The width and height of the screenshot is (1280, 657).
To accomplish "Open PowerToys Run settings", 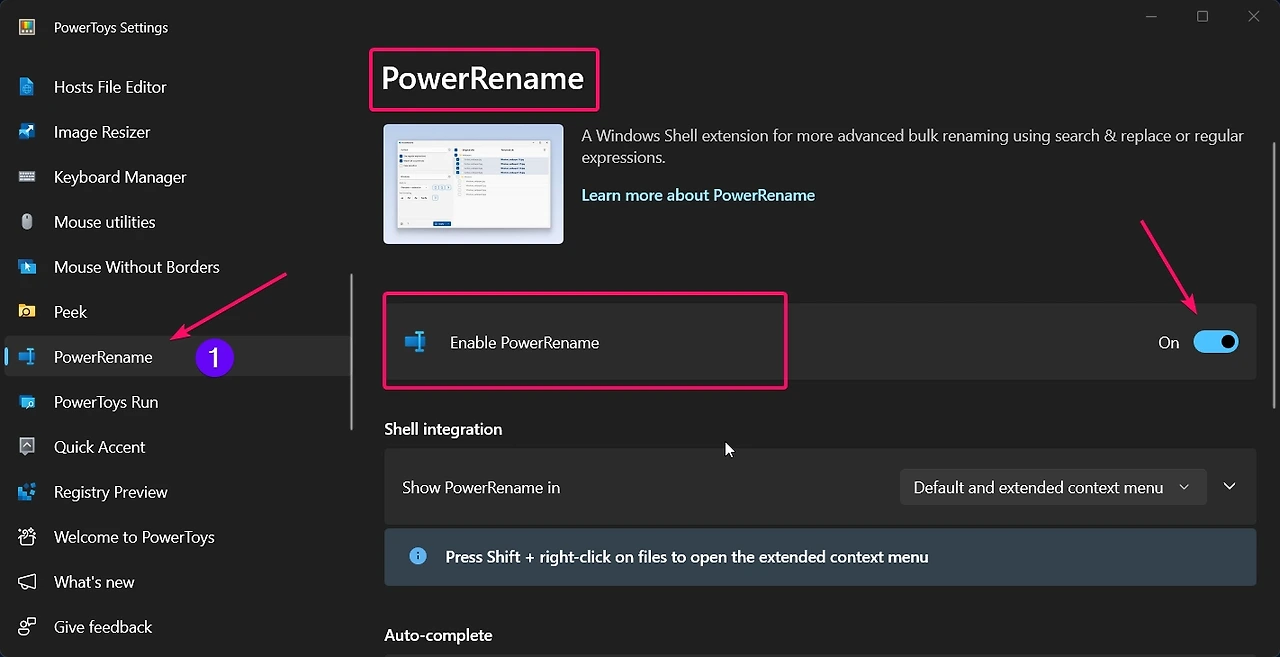I will pos(176,402).
